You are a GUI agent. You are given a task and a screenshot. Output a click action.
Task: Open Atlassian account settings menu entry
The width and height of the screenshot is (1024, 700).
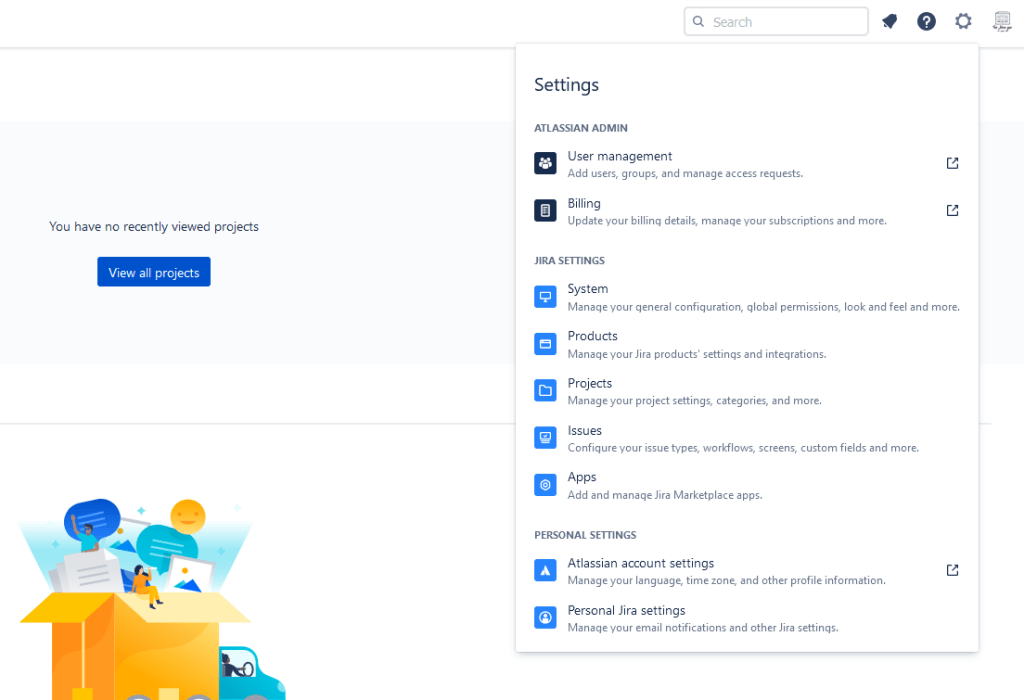pos(640,563)
